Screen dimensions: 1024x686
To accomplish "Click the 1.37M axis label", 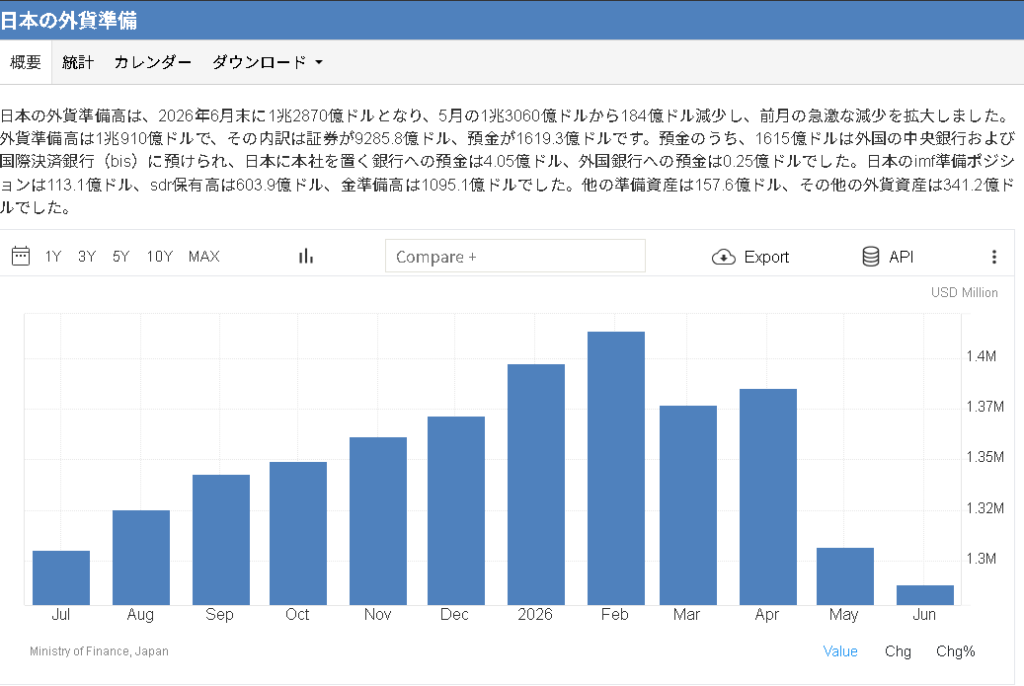I will click(x=985, y=407).
